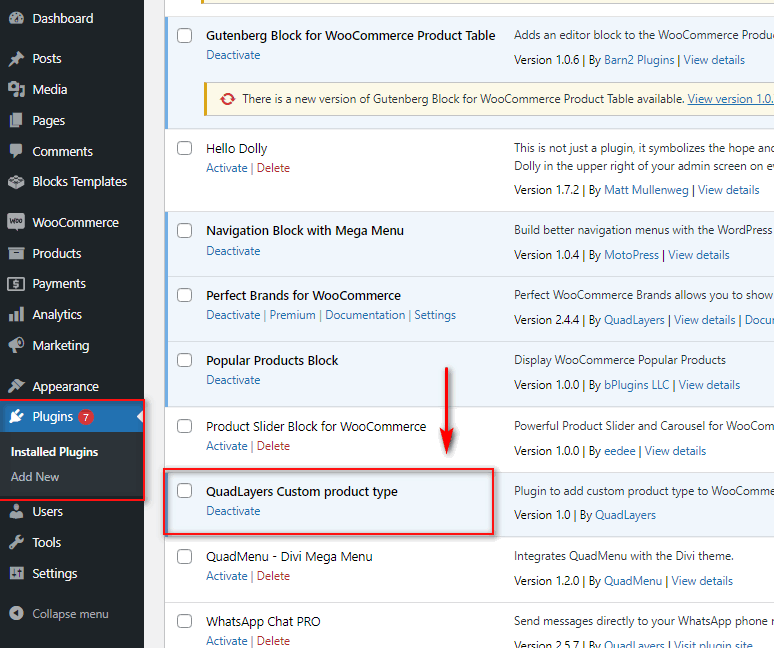Image resolution: width=774 pixels, height=648 pixels.
Task: Open Installed Plugins submenu item
Action: pyautogui.click(x=54, y=452)
